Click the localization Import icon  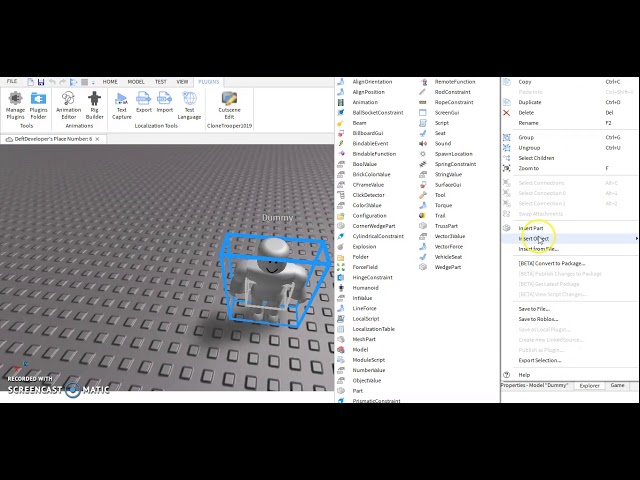tap(164, 102)
